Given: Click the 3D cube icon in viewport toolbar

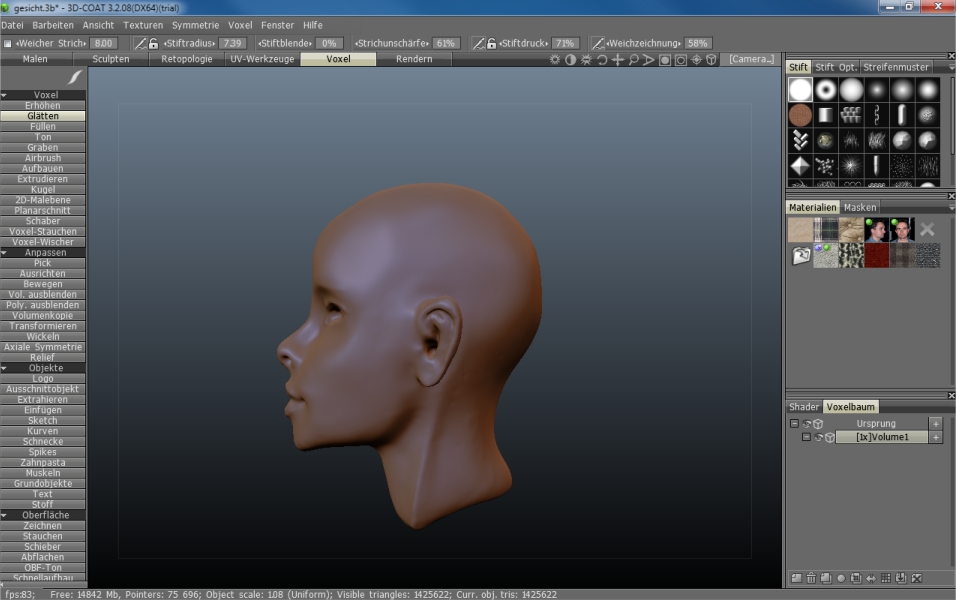Looking at the screenshot, I should (x=711, y=60).
